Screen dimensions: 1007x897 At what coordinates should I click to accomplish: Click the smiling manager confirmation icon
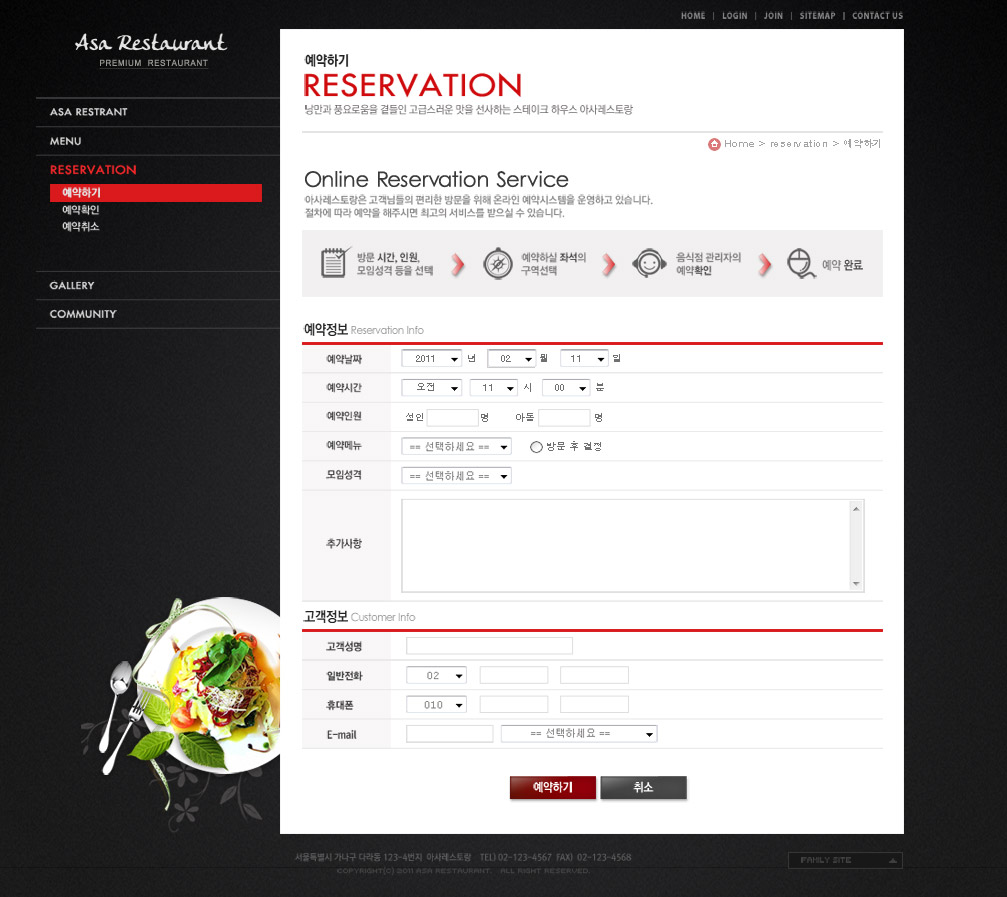click(x=649, y=264)
